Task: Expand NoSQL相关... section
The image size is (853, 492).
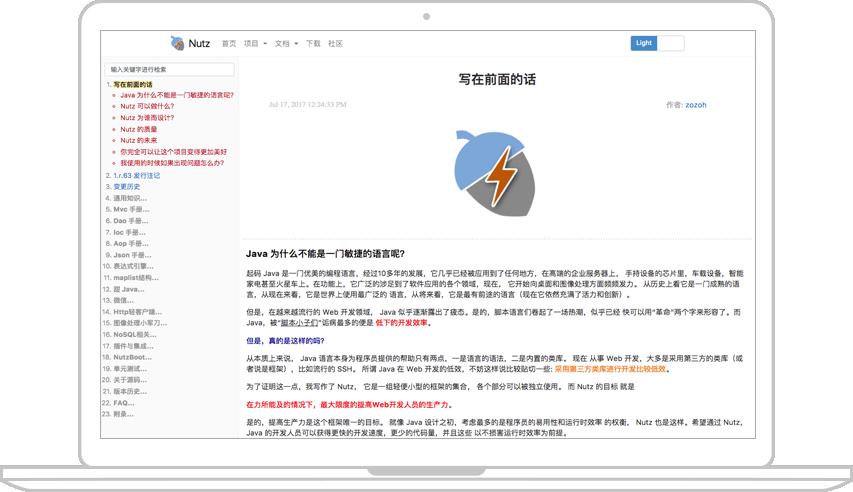Action: (134, 334)
